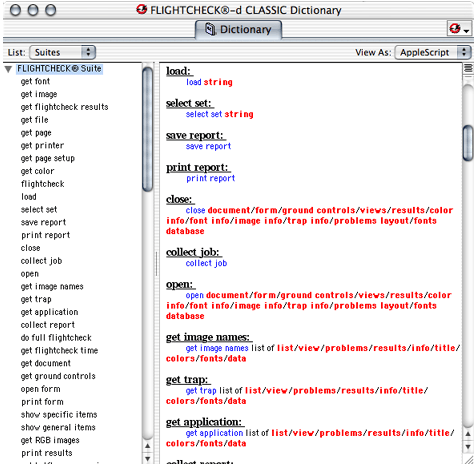The image size is (474, 464).
Task: Select 'get RGB images' entry
Action: pos(50,440)
